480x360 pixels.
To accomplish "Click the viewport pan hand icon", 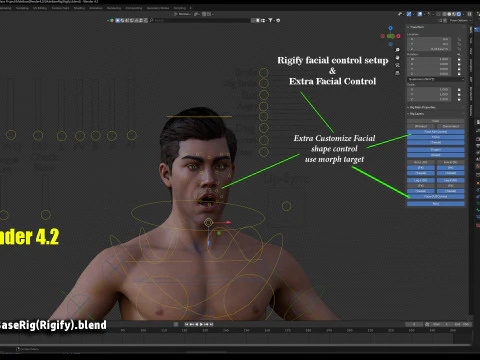I will [x=397, y=58].
